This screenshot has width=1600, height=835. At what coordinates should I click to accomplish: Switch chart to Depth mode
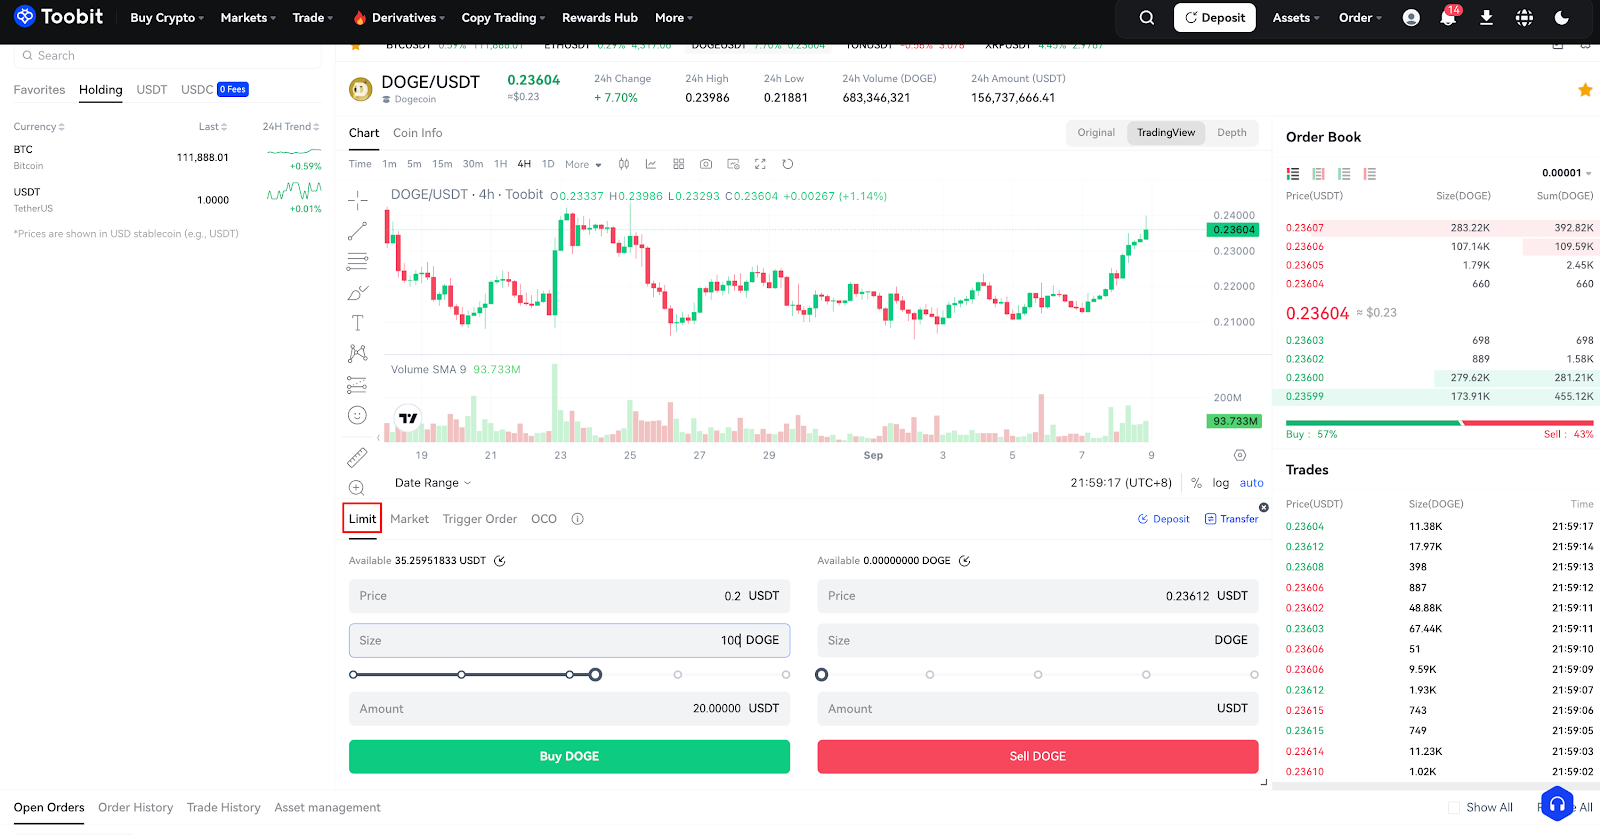click(1232, 133)
